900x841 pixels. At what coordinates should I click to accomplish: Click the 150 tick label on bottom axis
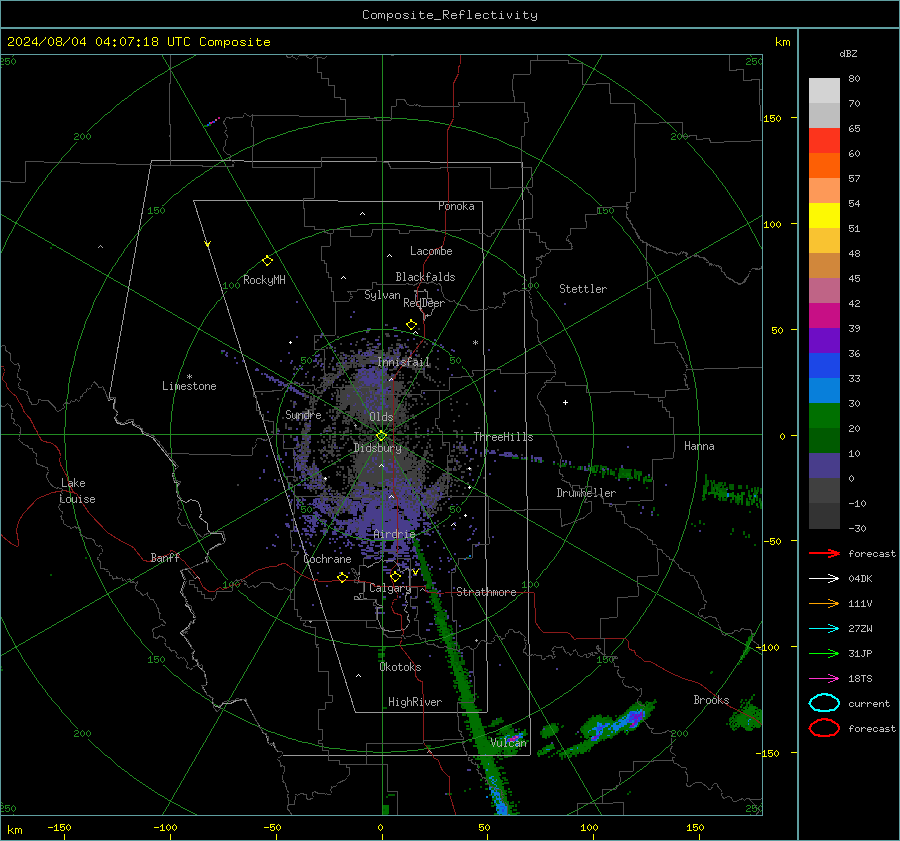point(695,827)
